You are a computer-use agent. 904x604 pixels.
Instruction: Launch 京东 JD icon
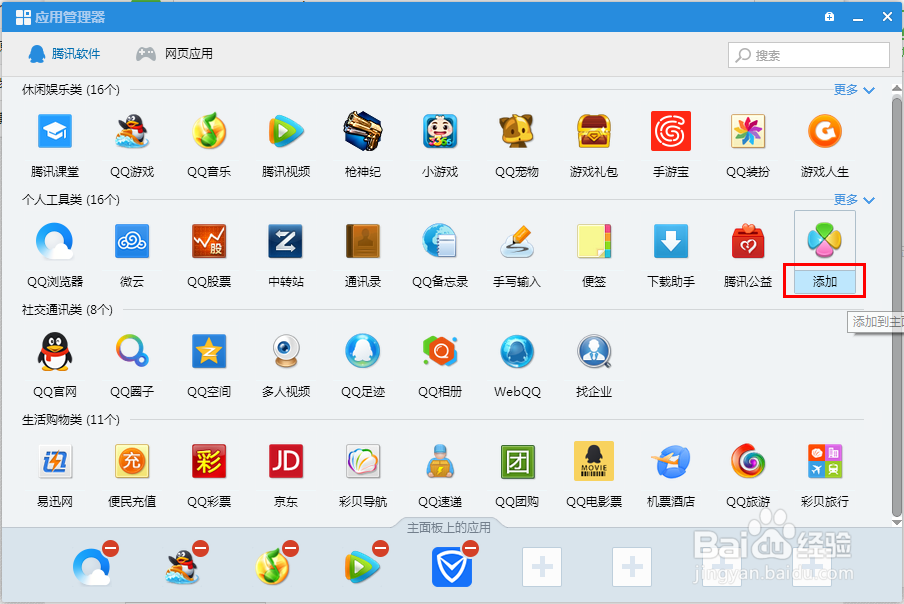pos(286,461)
